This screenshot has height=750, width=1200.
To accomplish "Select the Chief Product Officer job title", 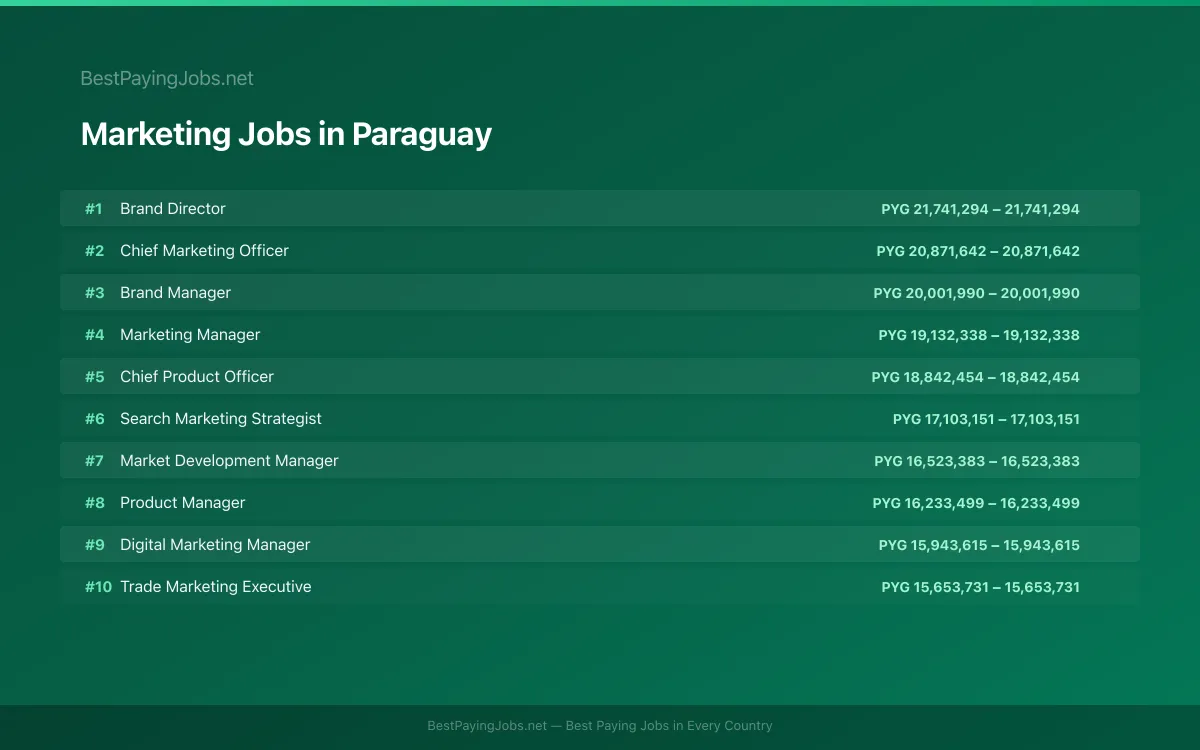I will [x=197, y=377].
